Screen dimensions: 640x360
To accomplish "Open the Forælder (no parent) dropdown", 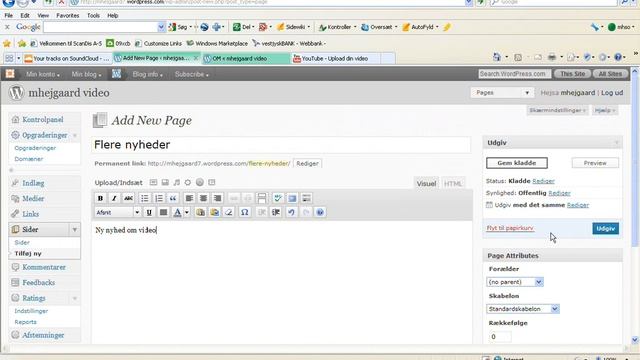I will [x=515, y=282].
